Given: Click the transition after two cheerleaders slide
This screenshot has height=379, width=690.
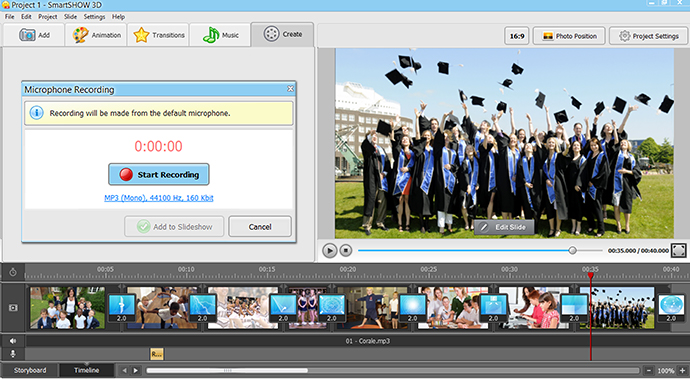Looking at the screenshot, I should [x=331, y=308].
